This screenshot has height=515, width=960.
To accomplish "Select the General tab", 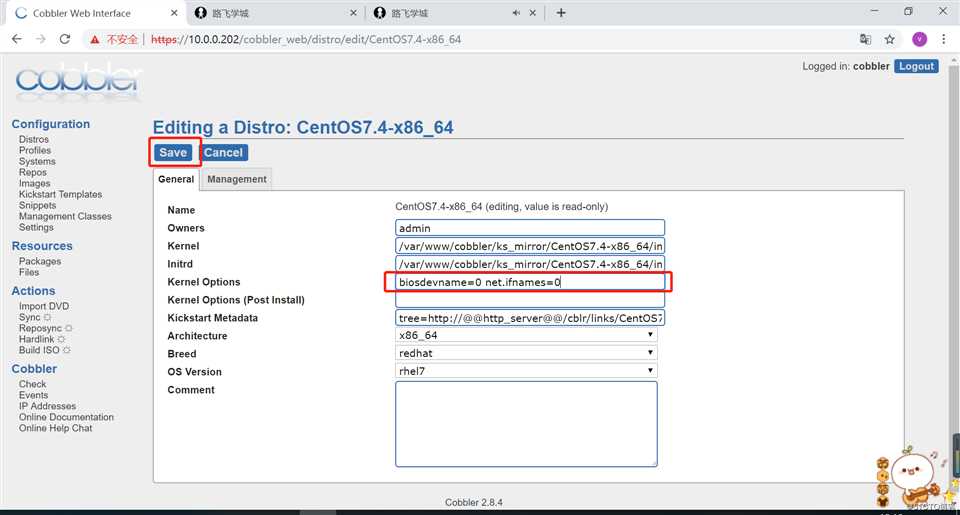I will (176, 179).
